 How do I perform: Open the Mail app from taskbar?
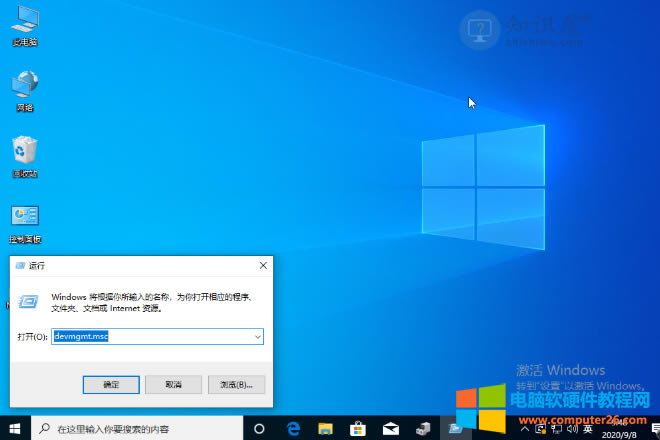click(391, 429)
